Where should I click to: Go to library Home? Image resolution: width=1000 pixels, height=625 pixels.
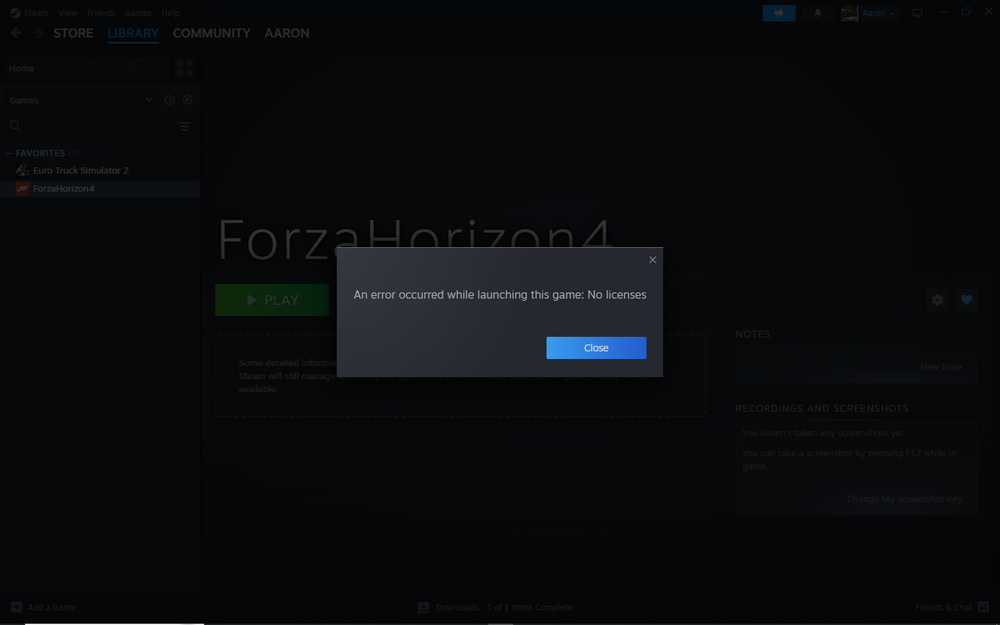(x=87, y=68)
